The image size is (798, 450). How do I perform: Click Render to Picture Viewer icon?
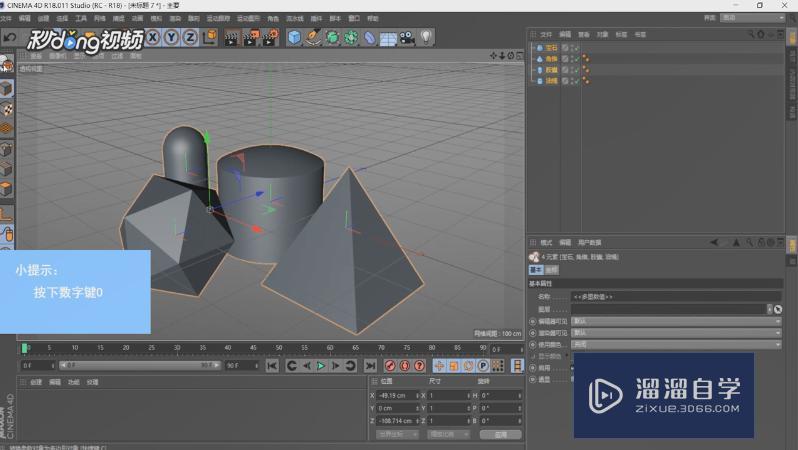click(x=251, y=38)
